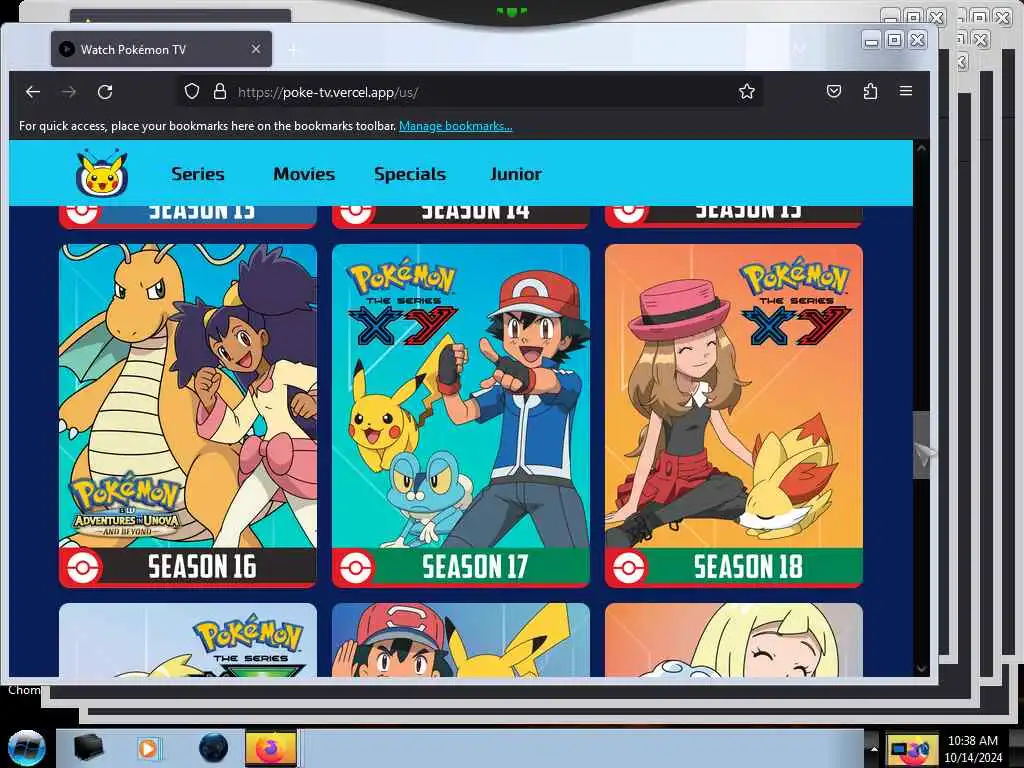The width and height of the screenshot is (1024, 768).
Task: Reload the page with refresh icon
Action: tap(105, 92)
